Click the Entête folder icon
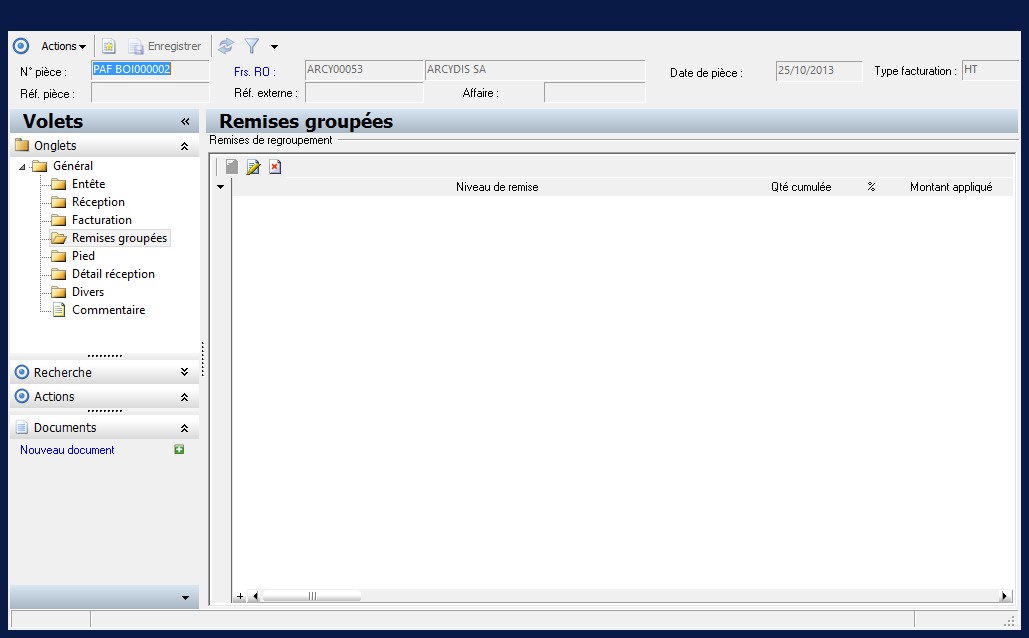 click(x=59, y=184)
